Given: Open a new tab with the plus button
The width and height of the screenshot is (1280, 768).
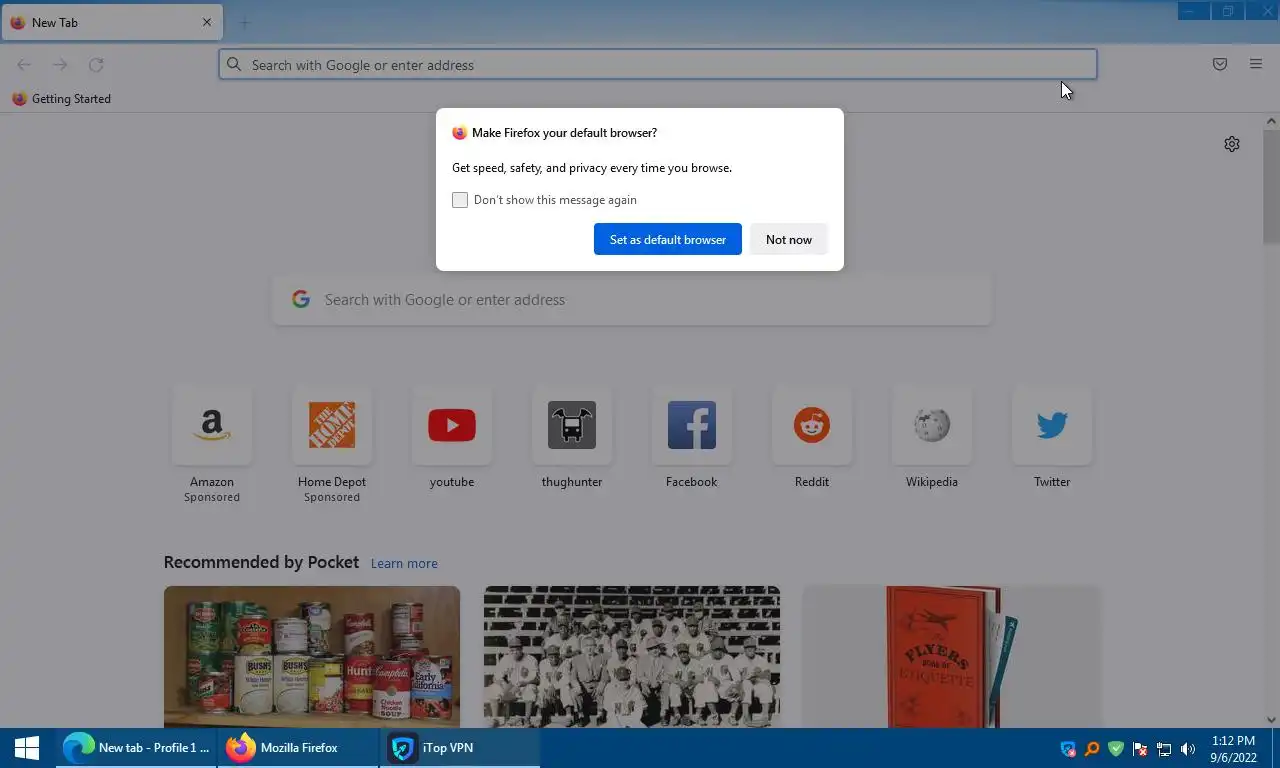Looking at the screenshot, I should pos(244,22).
